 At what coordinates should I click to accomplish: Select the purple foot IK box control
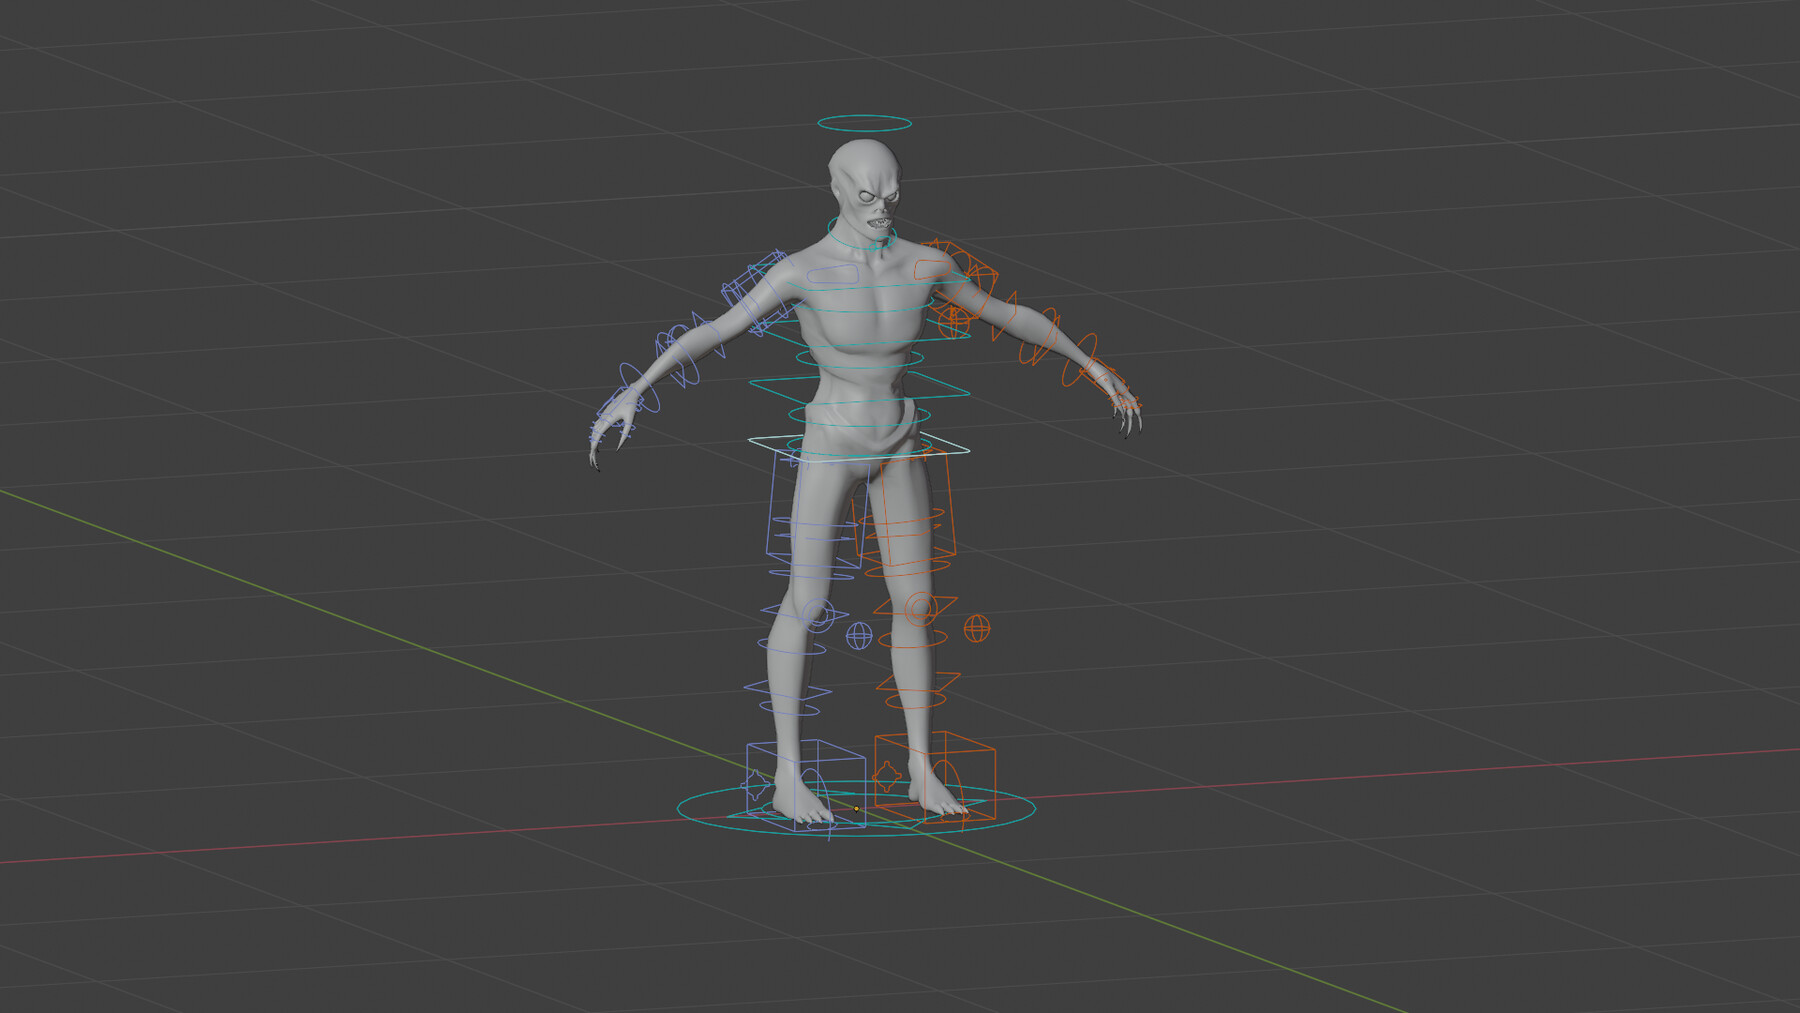coord(806,784)
